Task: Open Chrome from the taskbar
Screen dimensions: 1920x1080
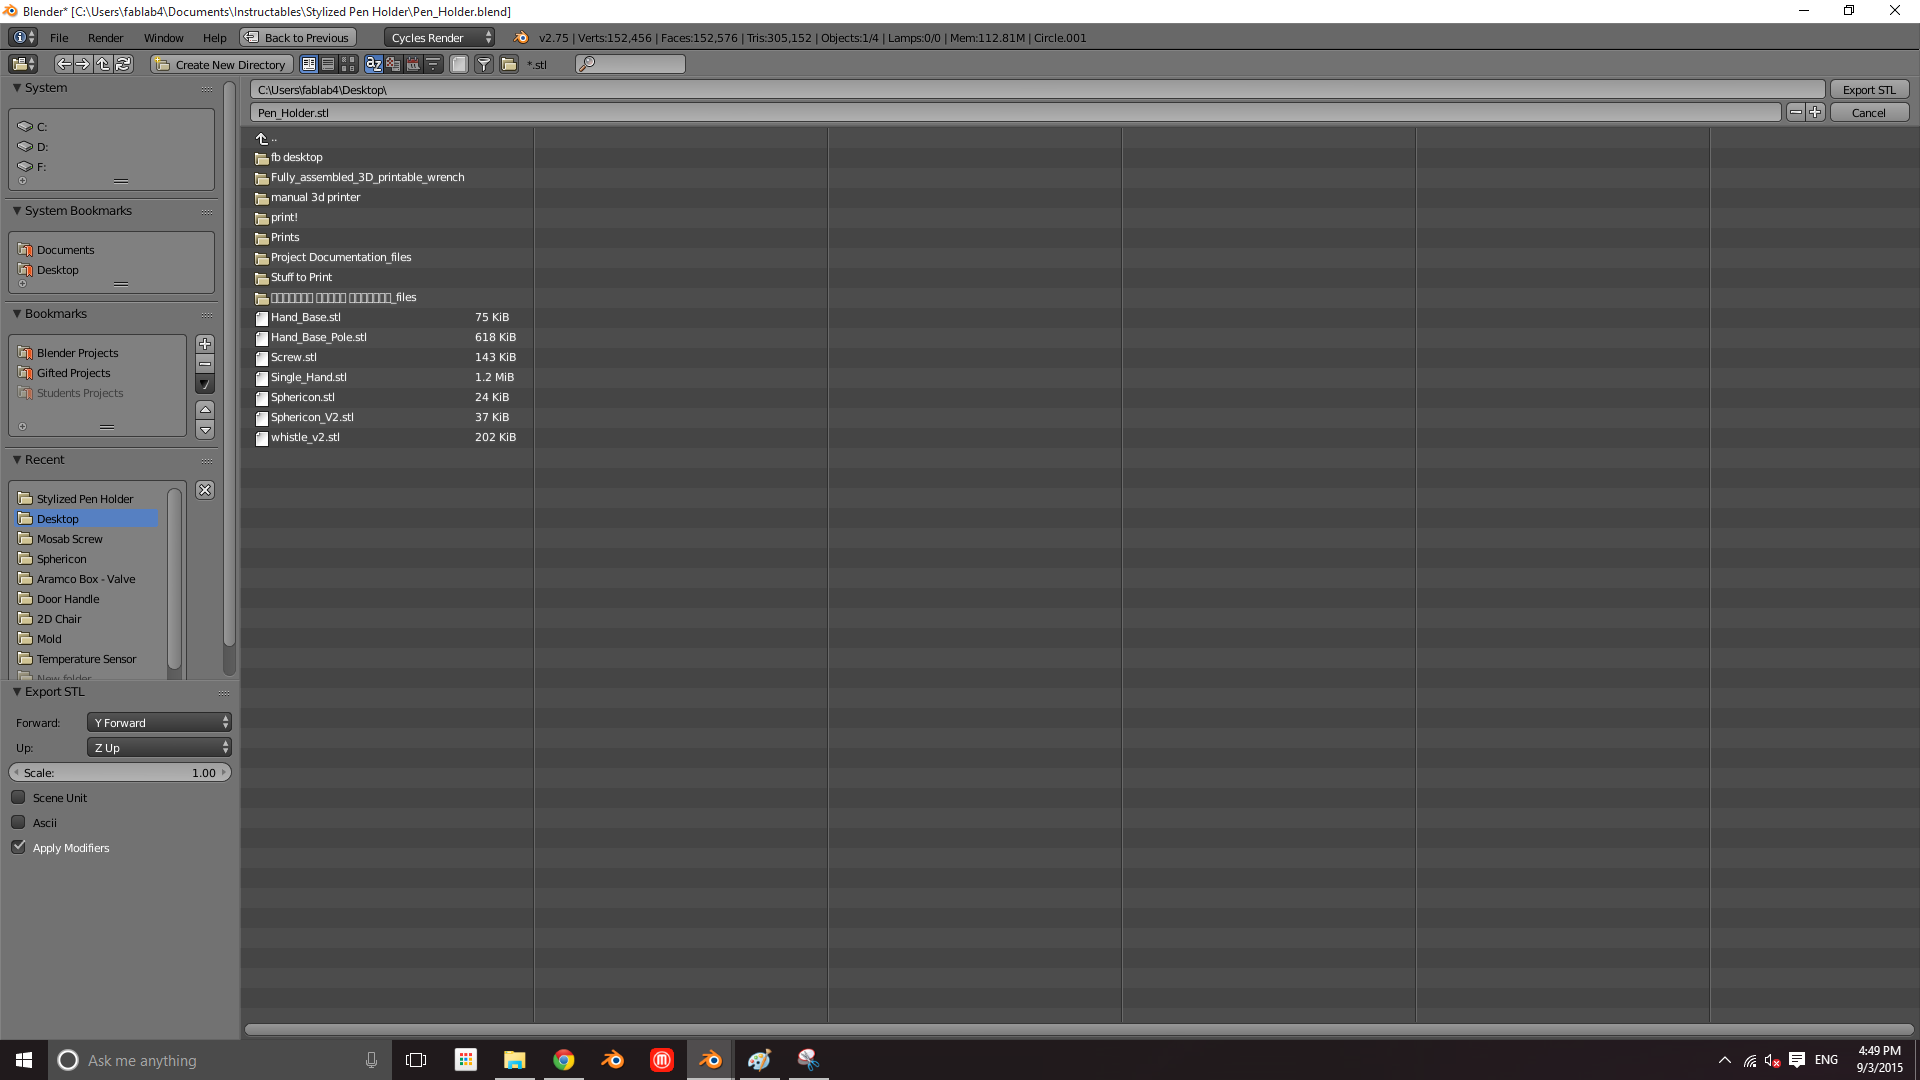Action: 564,1060
